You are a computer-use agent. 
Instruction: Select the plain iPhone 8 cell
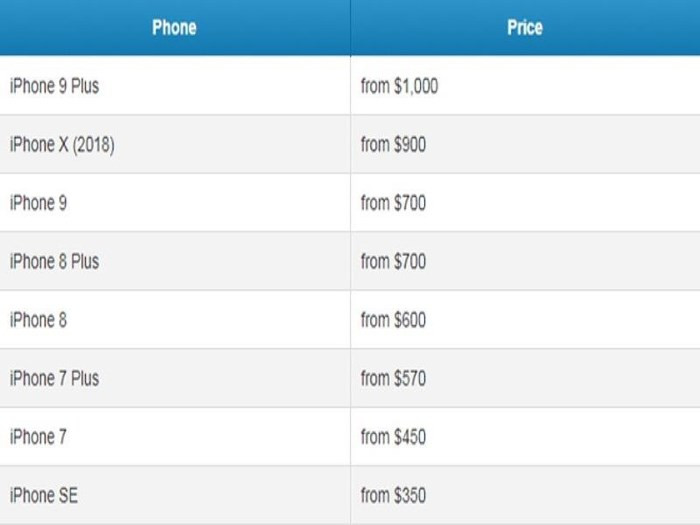pos(39,320)
